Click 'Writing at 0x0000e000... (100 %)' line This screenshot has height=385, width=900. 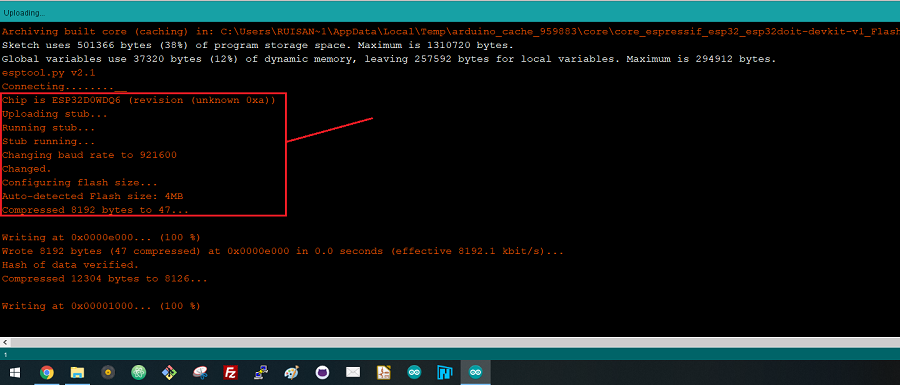pyautogui.click(x=102, y=238)
